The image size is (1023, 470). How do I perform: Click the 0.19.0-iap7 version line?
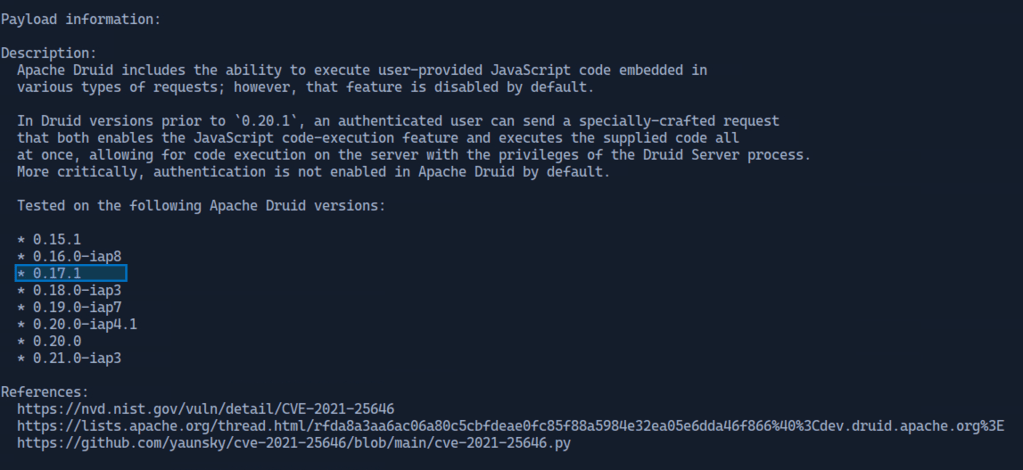74,307
